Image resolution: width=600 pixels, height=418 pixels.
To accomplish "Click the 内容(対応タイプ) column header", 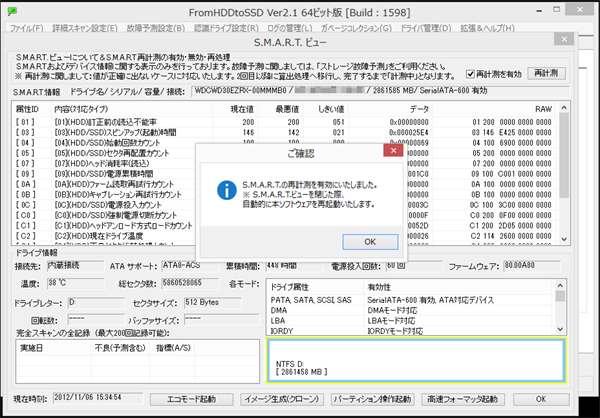I will (132, 109).
